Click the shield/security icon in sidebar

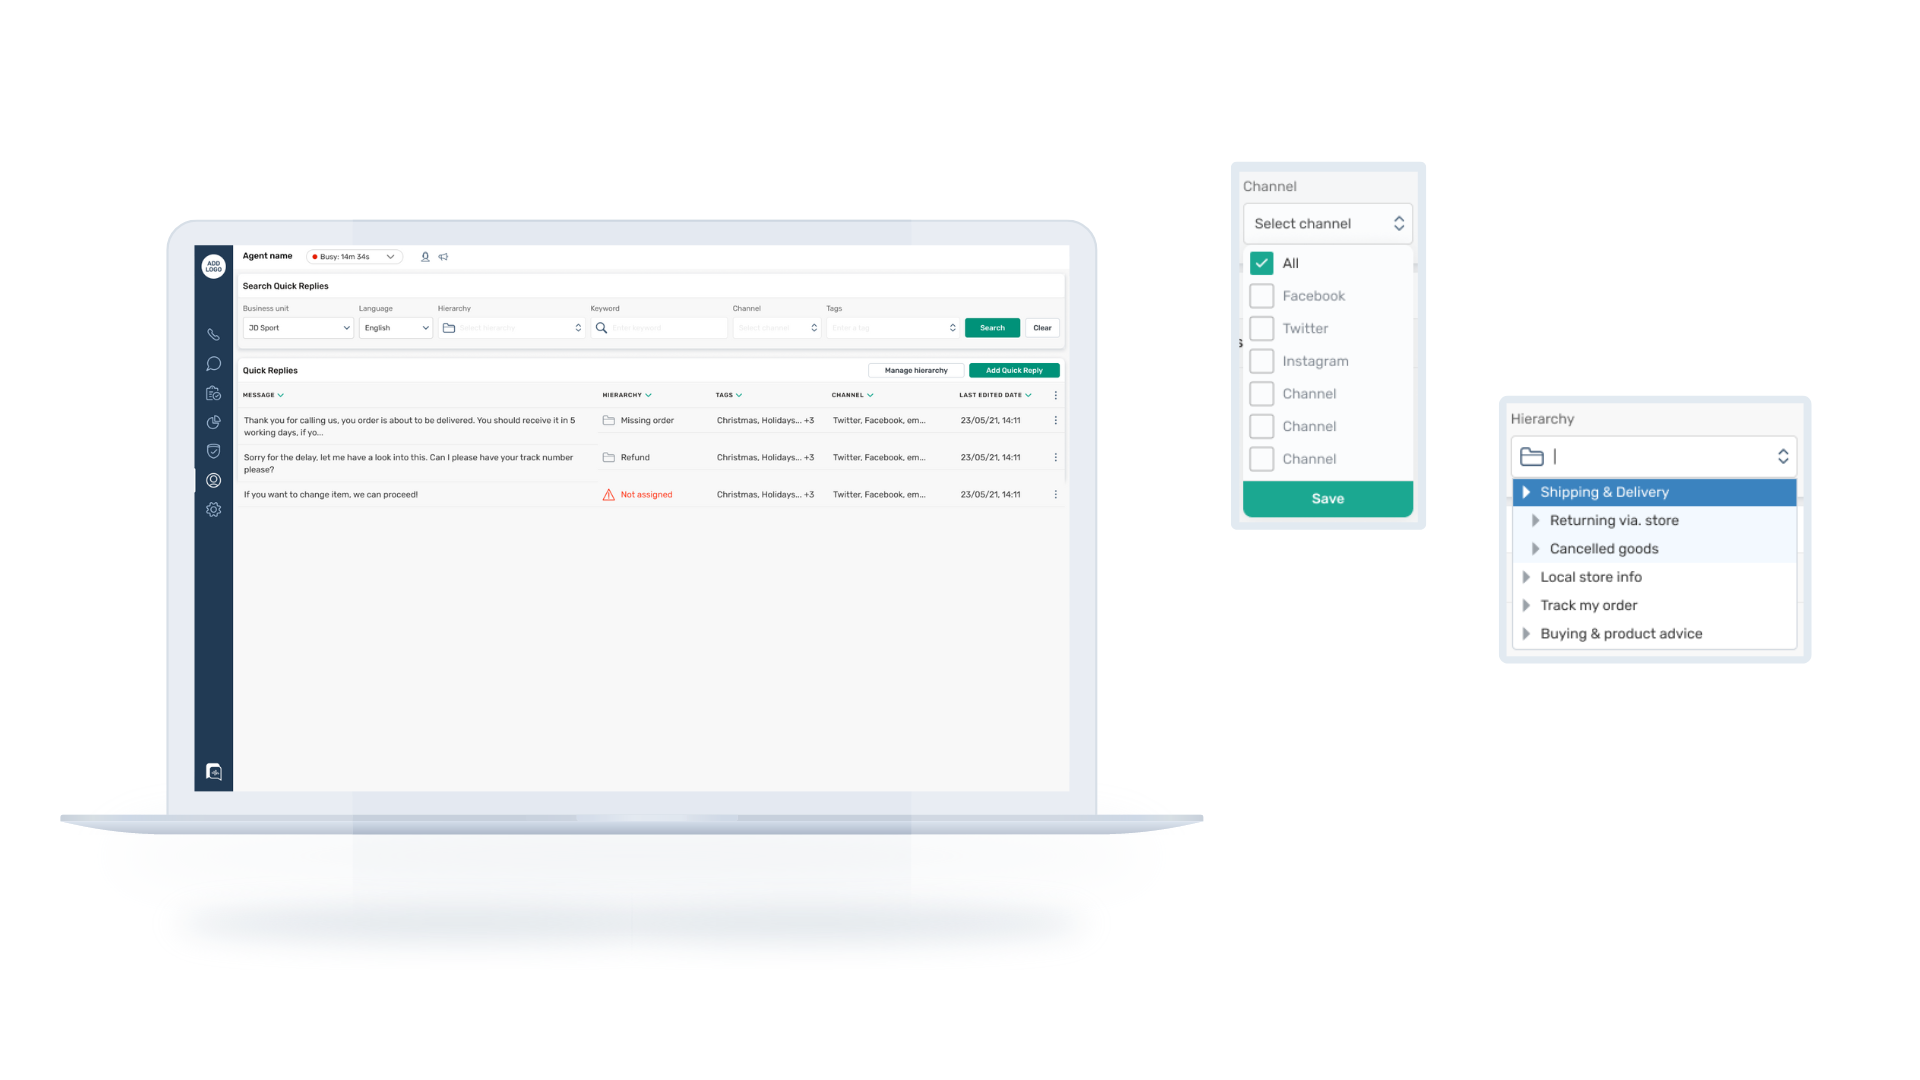(x=214, y=450)
